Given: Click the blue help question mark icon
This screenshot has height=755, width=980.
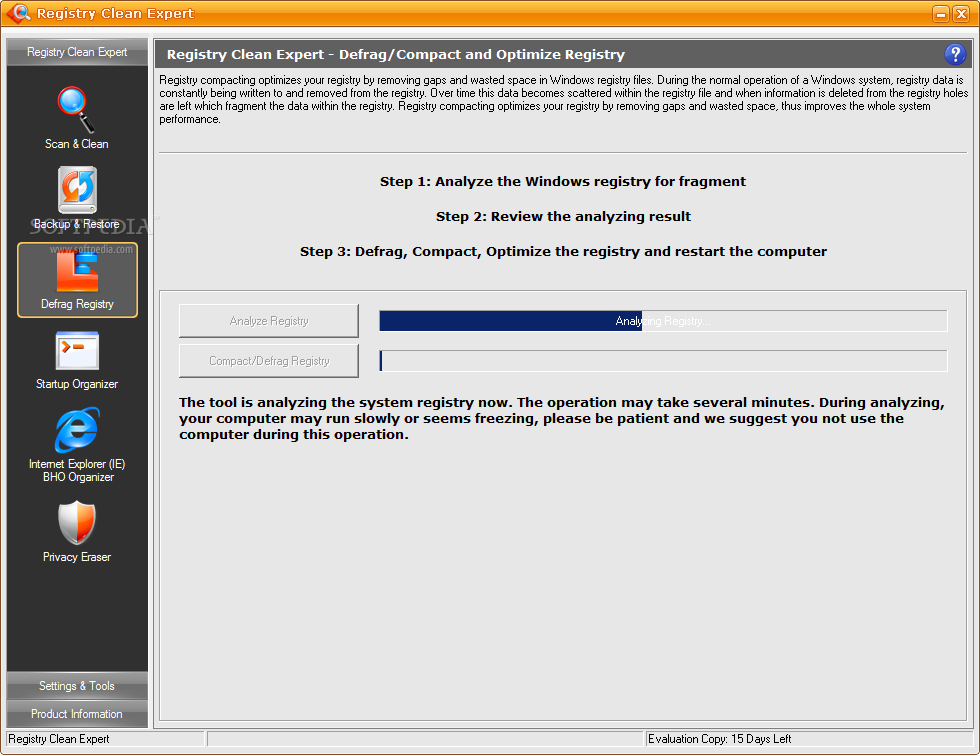Looking at the screenshot, I should pos(954,54).
